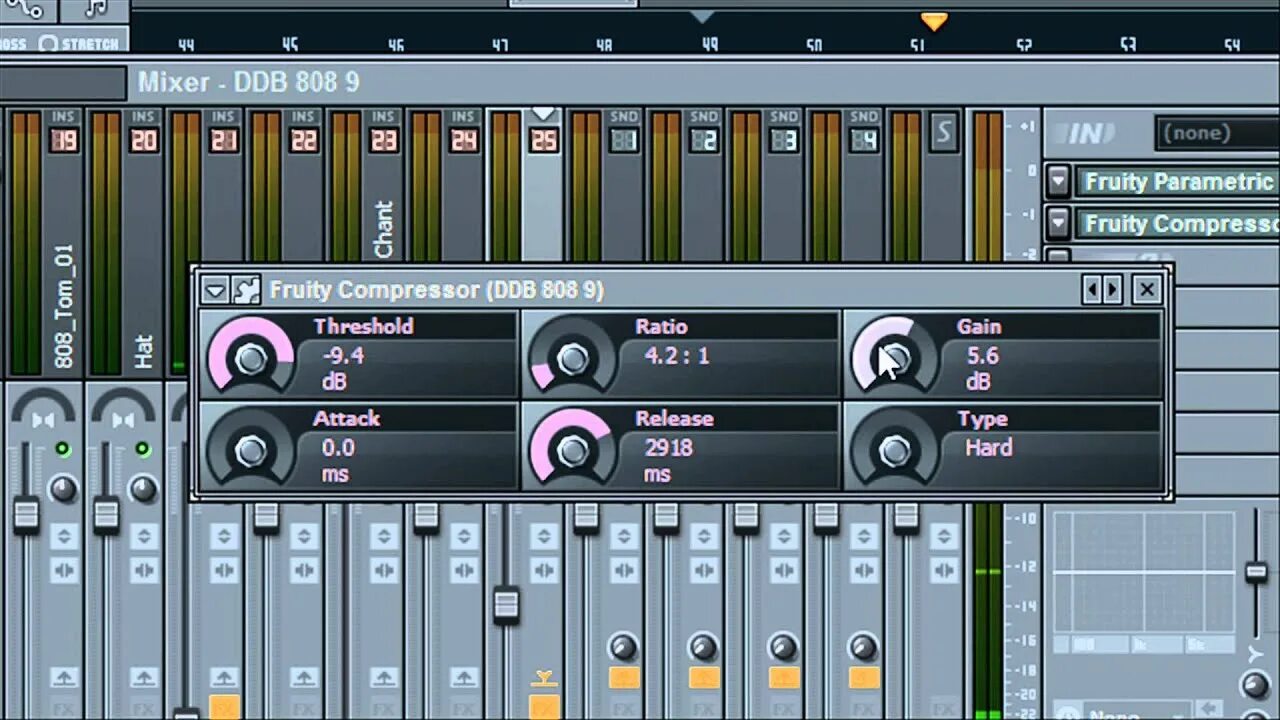Image resolution: width=1280 pixels, height=720 pixels.
Task: Swap stereo channels on track 19
Action: tap(63, 571)
